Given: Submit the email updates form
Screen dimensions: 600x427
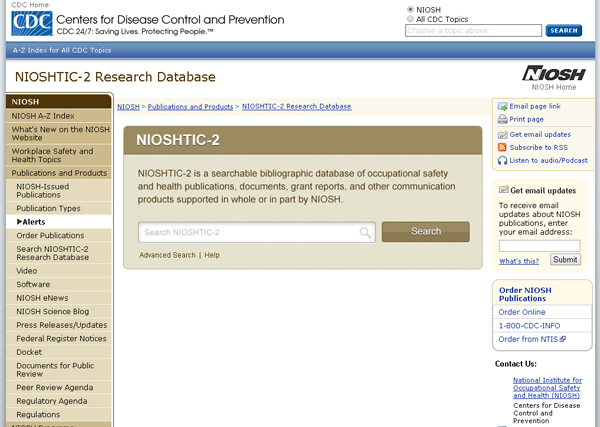Looking at the screenshot, I should coord(565,259).
